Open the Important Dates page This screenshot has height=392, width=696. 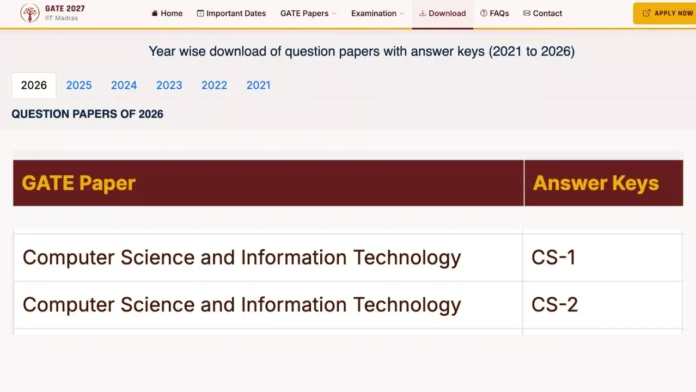coord(231,13)
